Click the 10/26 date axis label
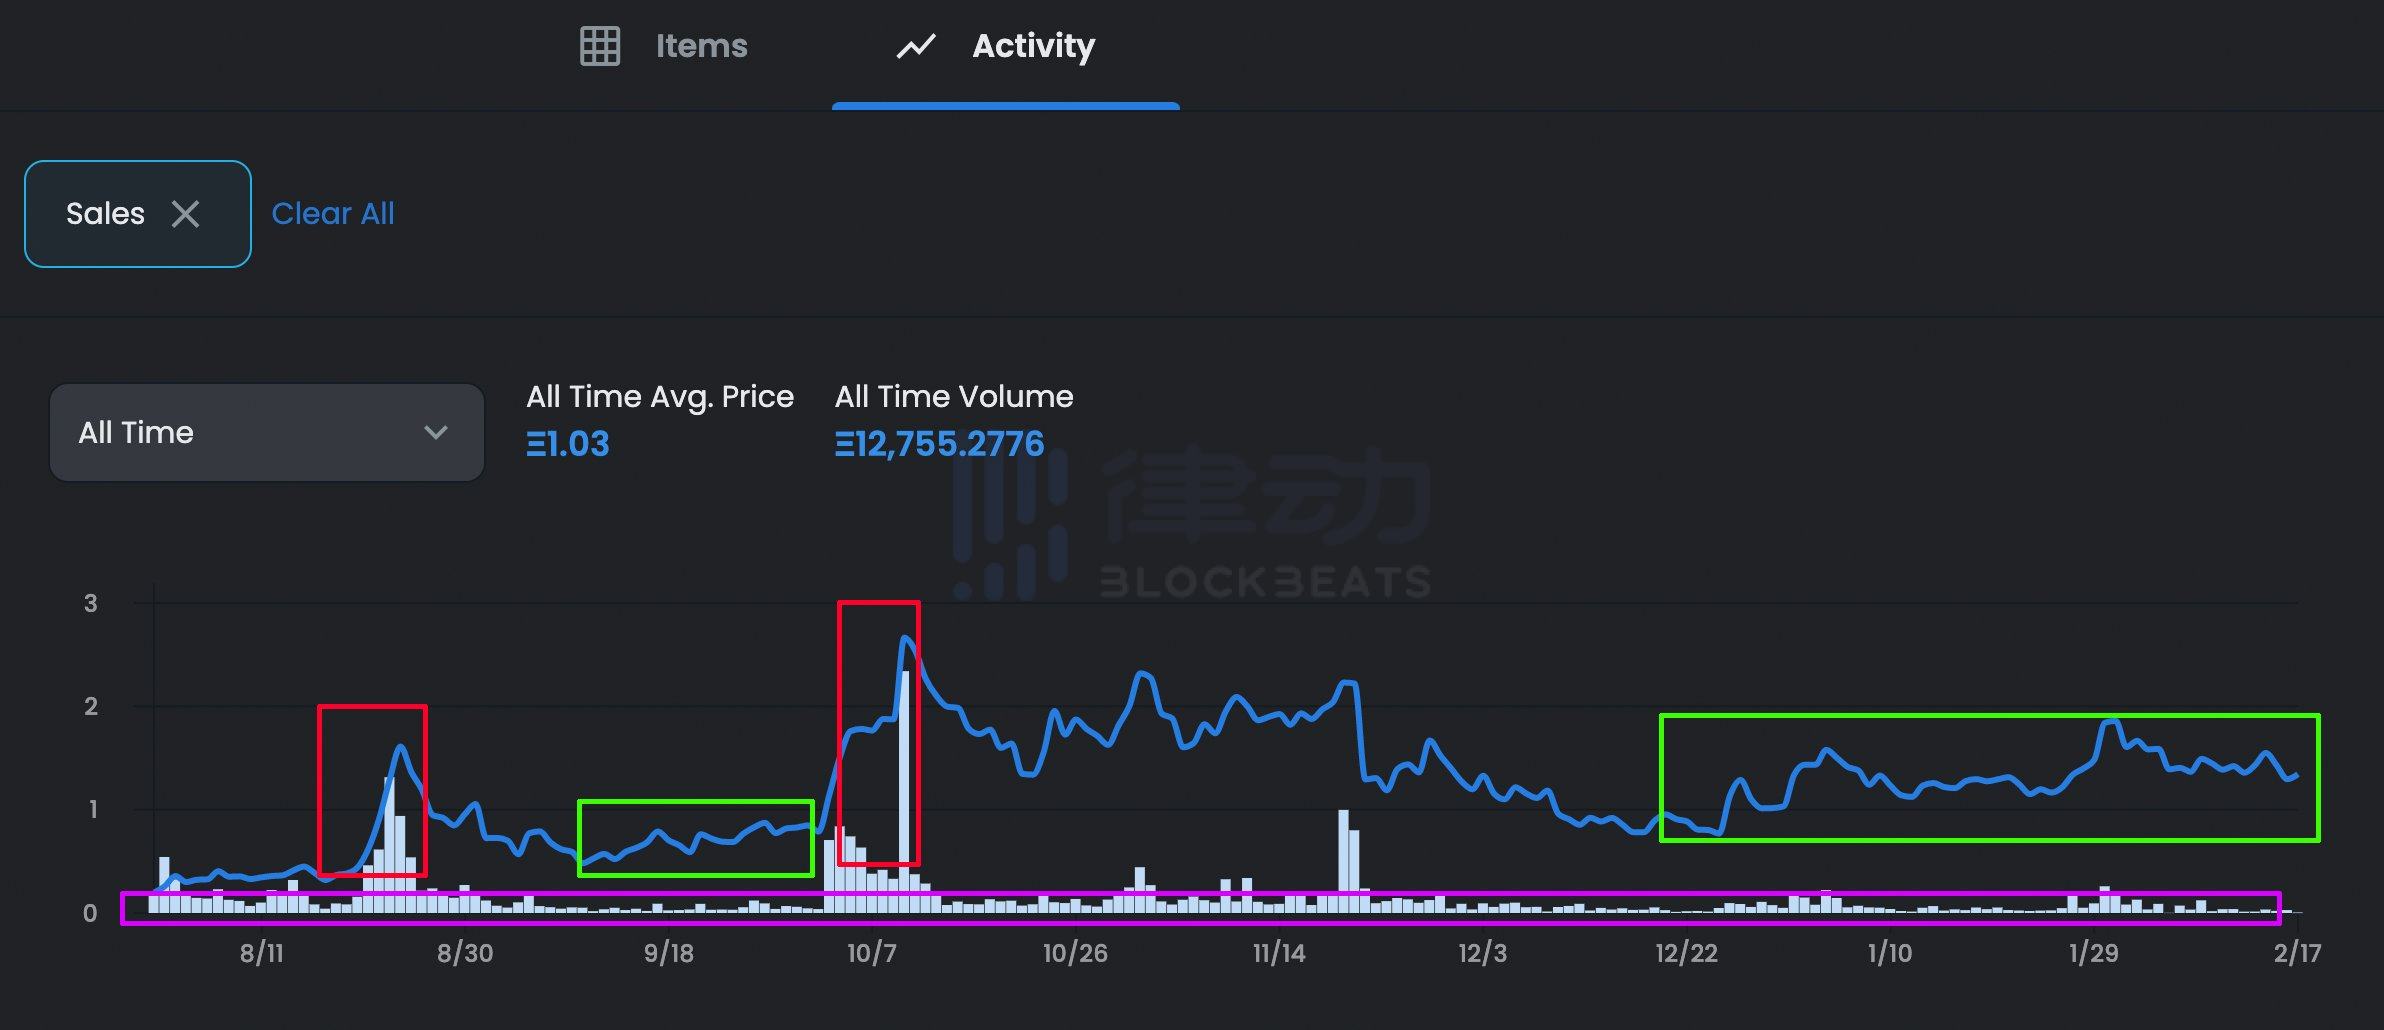 [x=1075, y=953]
